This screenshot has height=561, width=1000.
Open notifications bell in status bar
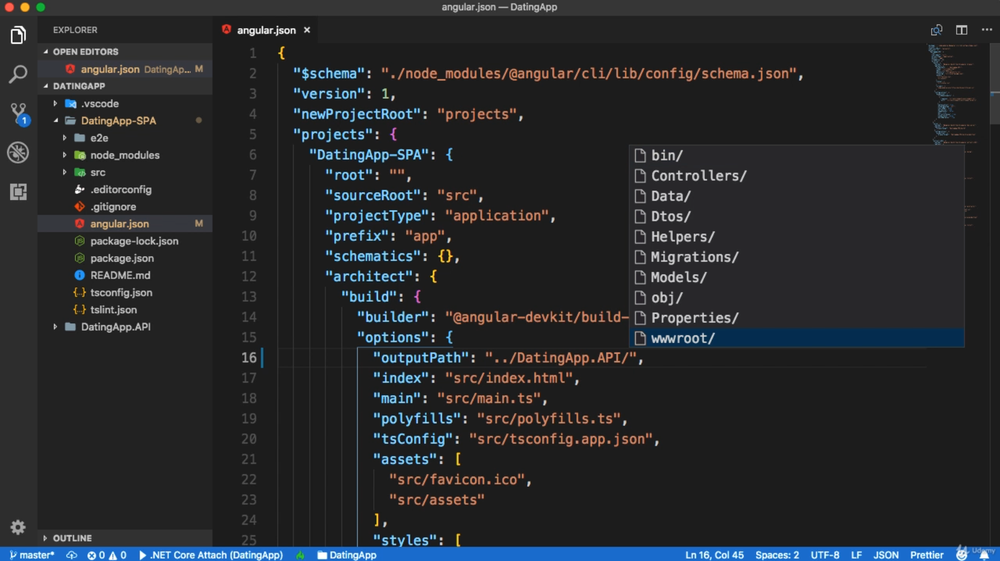[984, 555]
